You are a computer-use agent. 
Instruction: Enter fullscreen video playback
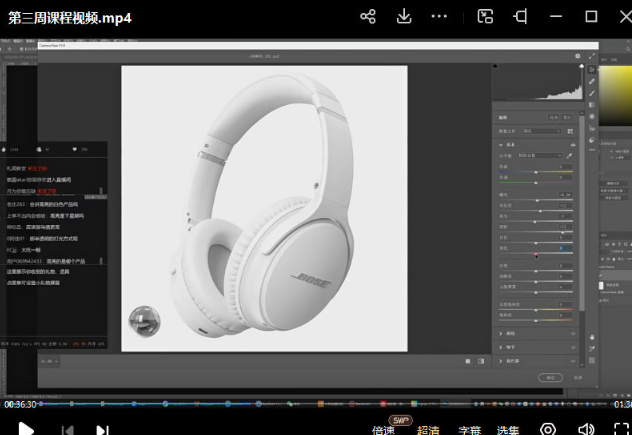622,429
